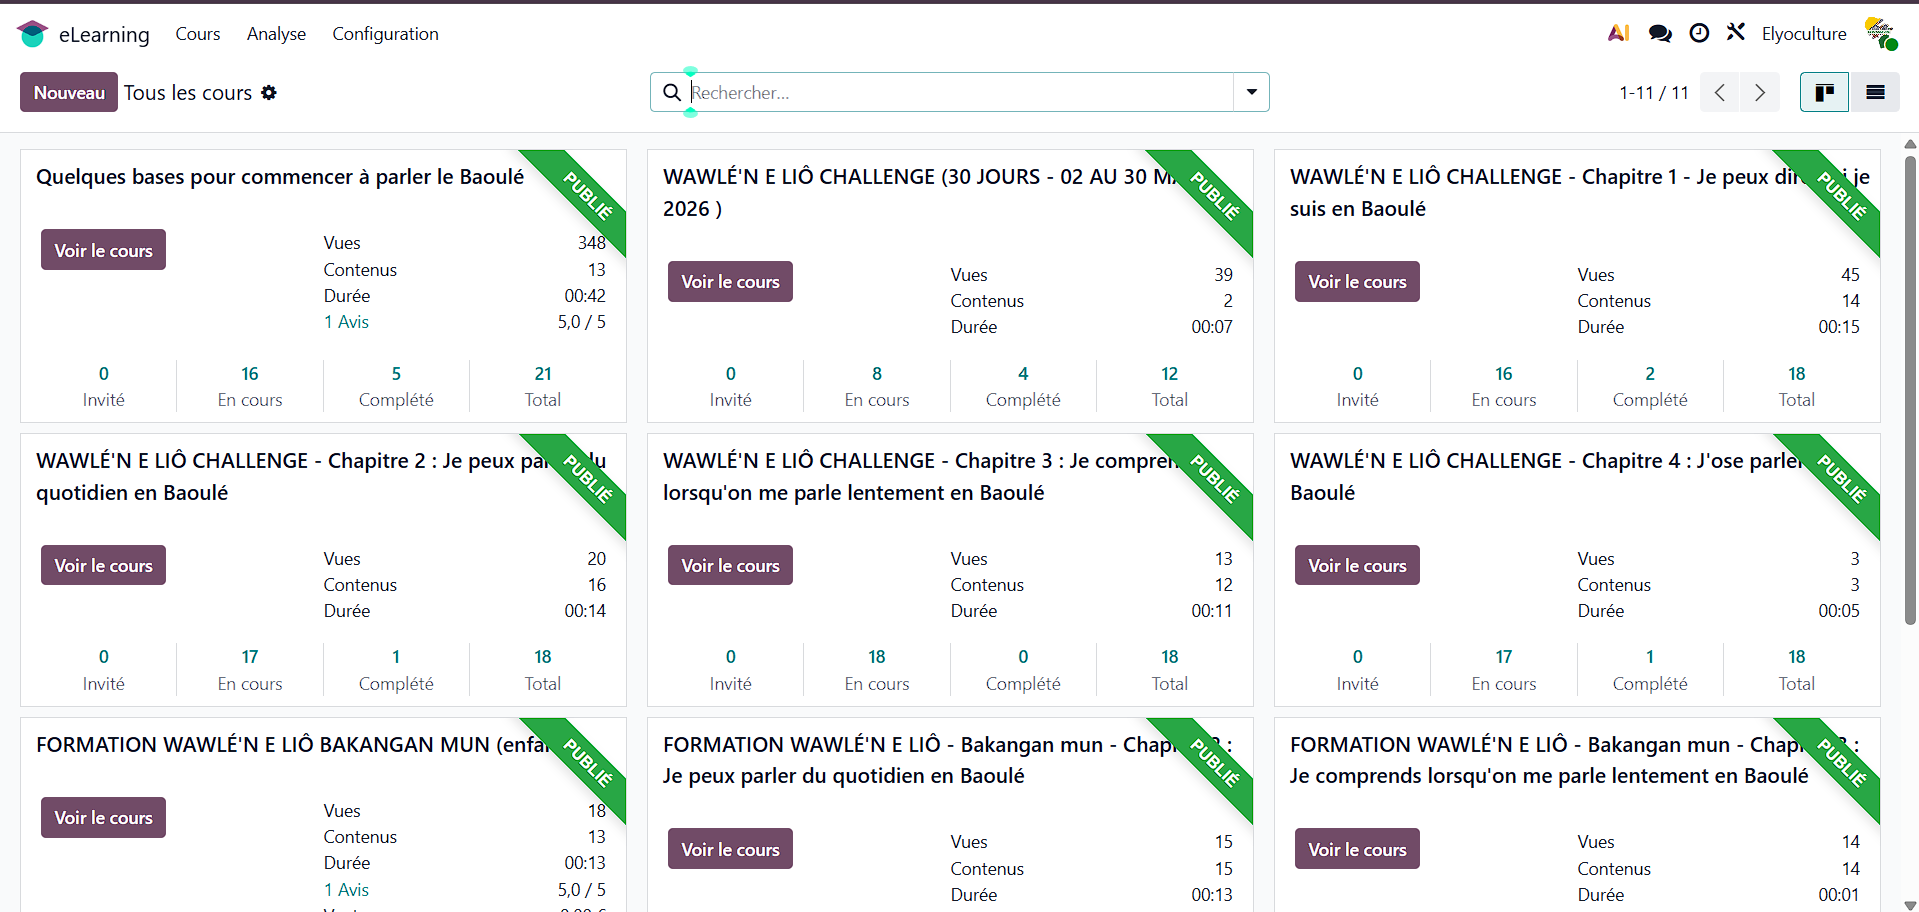The width and height of the screenshot is (1919, 912).
Task: Click the Rechercher search field
Action: tap(960, 92)
